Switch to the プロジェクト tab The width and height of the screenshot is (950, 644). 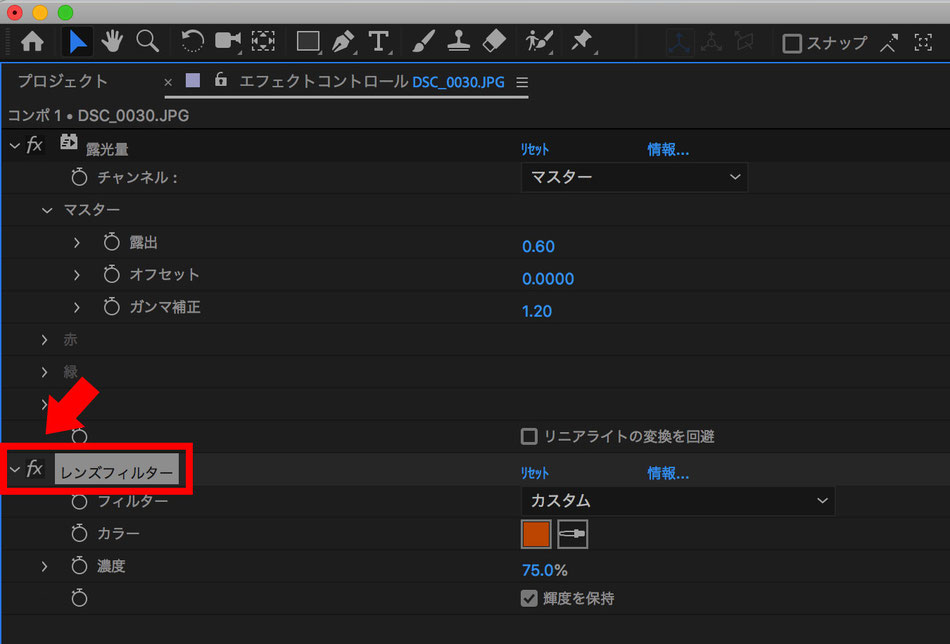(62, 81)
